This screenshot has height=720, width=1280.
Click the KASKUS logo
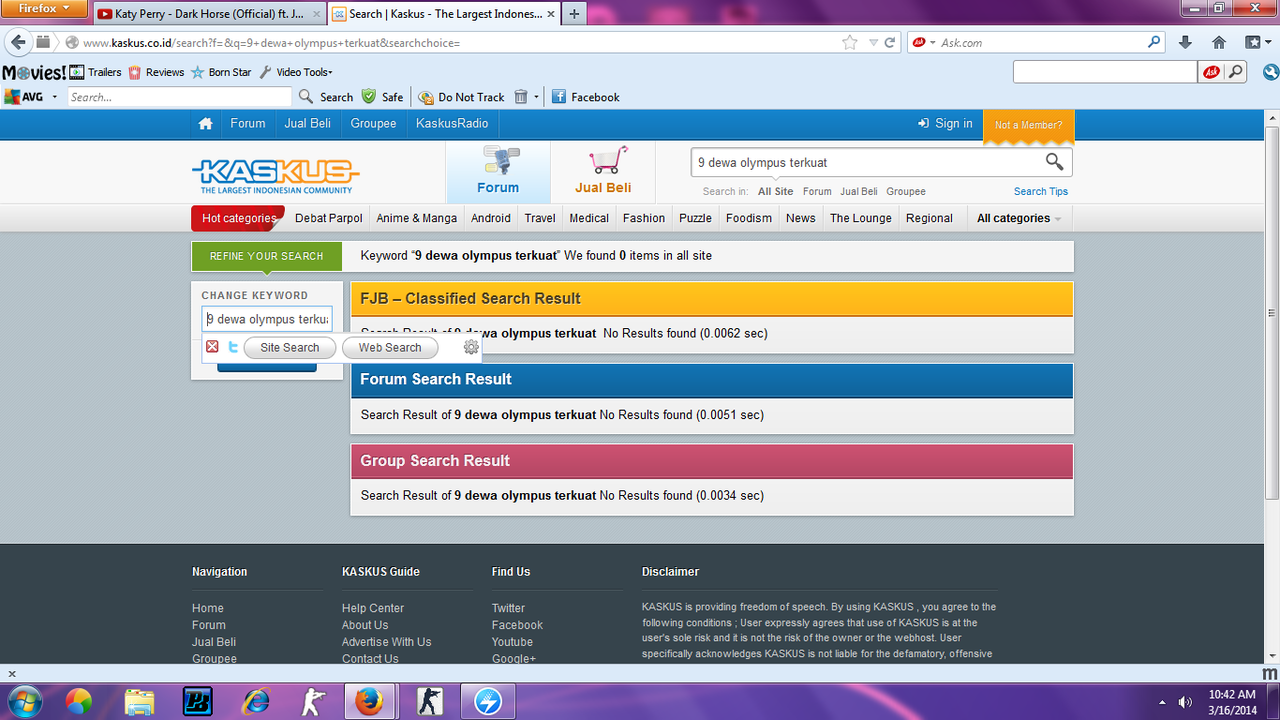point(275,175)
